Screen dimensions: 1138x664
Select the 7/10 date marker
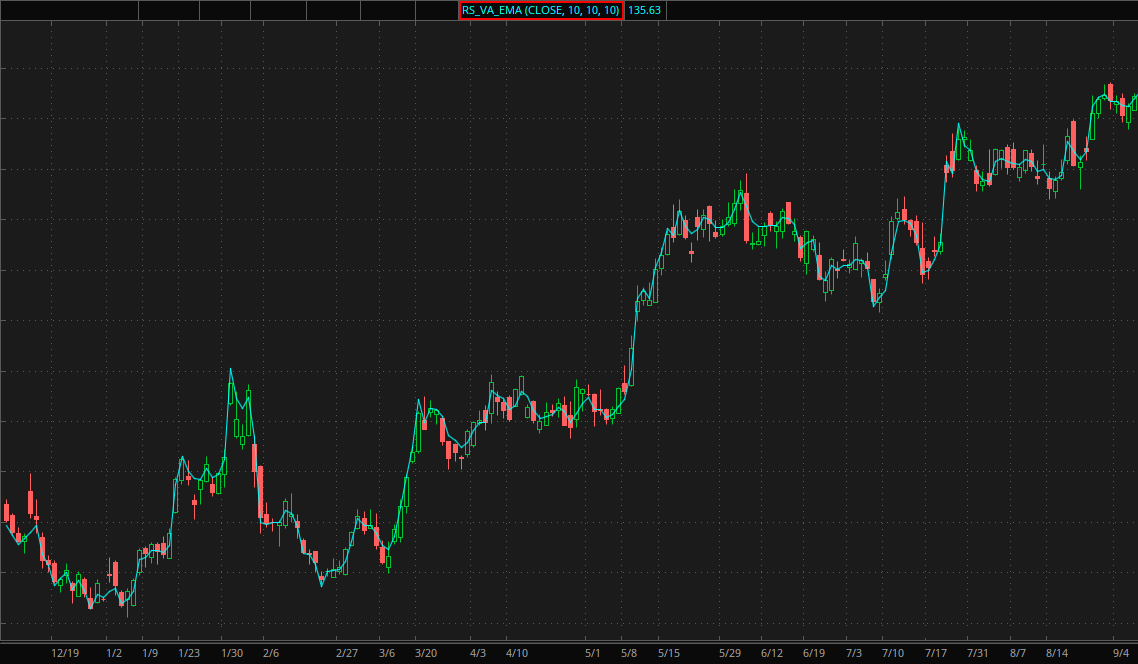point(892,653)
